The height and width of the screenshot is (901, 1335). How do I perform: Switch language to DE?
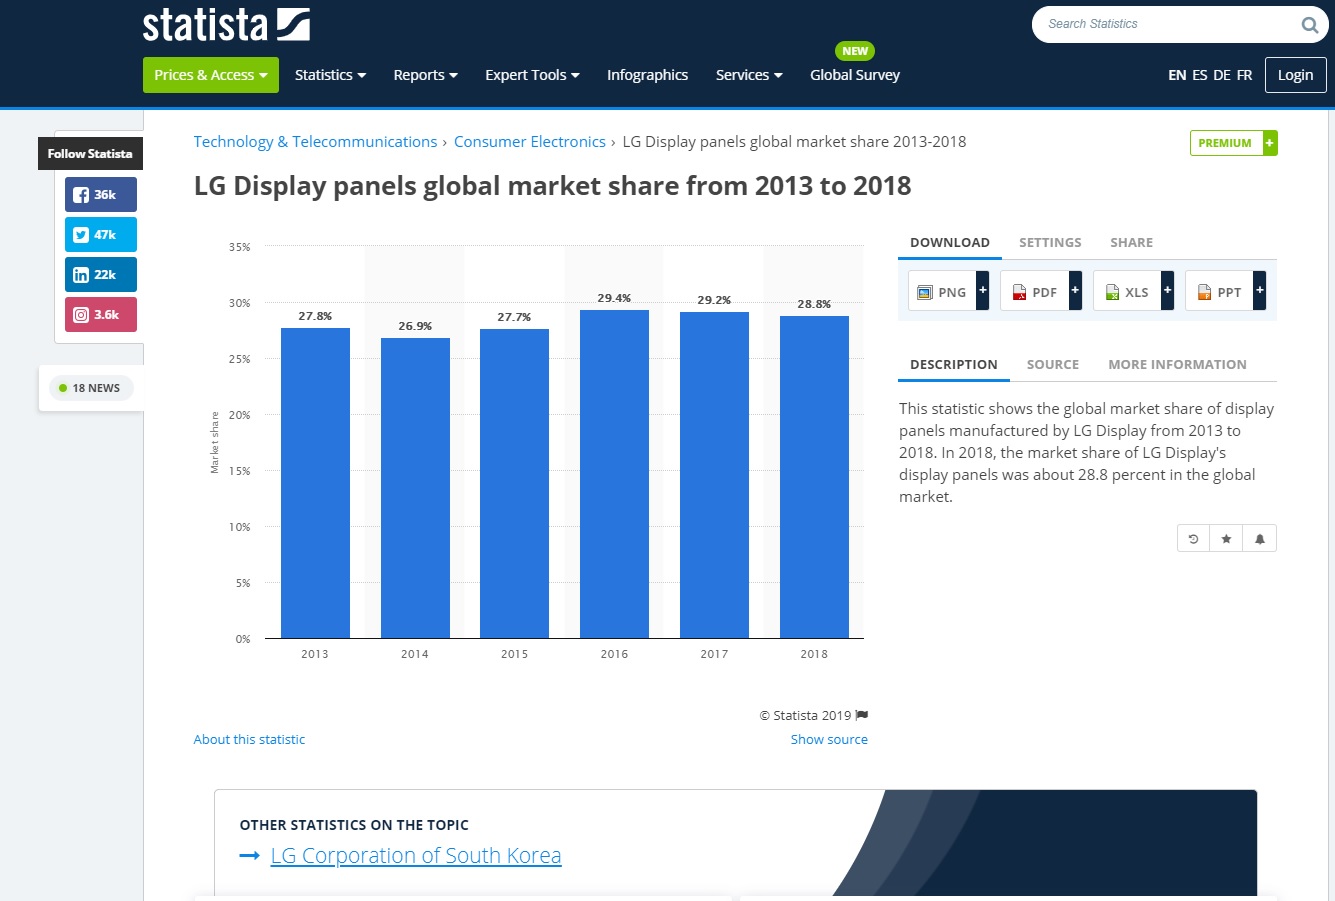click(1221, 75)
